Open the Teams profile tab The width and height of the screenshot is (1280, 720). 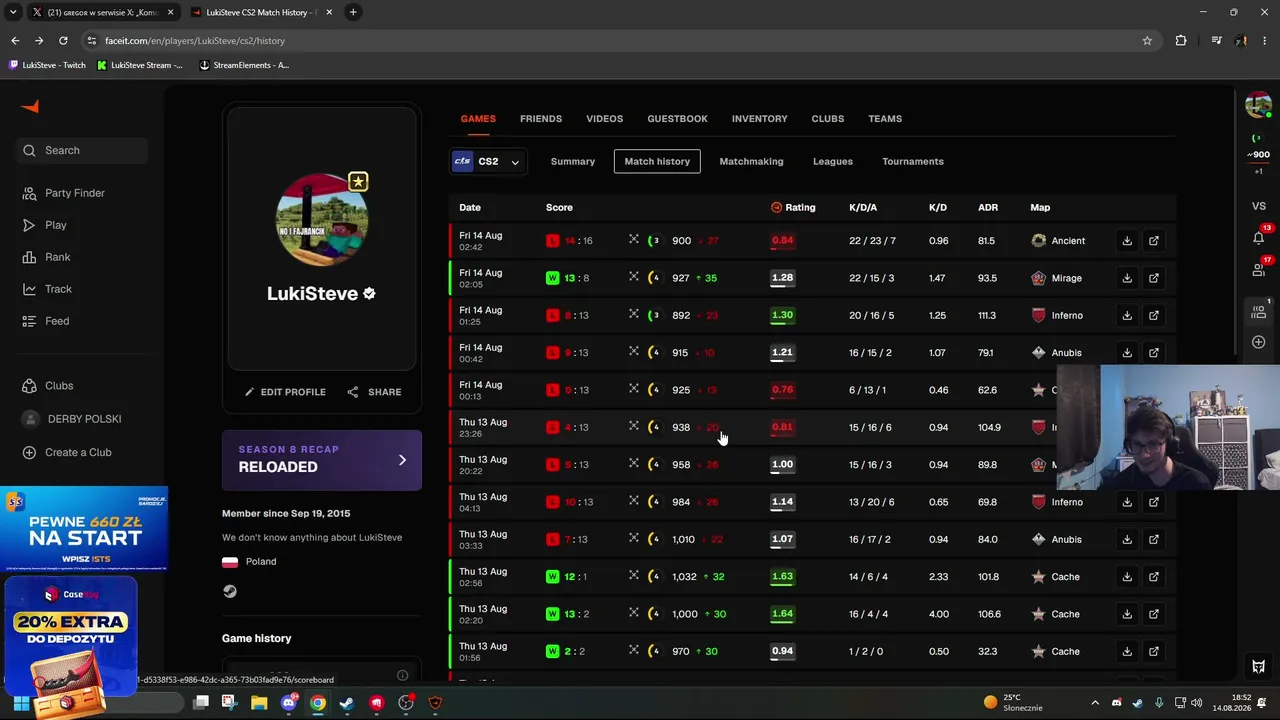click(885, 119)
